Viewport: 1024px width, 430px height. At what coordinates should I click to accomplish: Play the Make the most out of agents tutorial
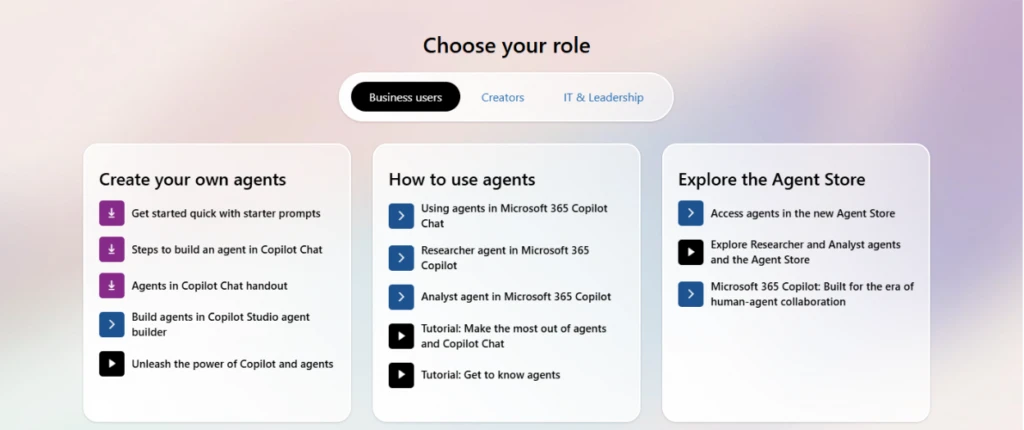pyautogui.click(x=401, y=336)
